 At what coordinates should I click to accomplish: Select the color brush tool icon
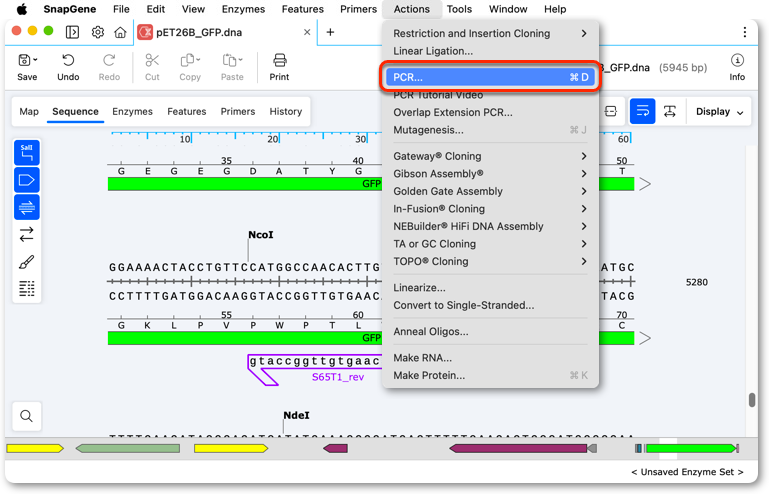point(26,261)
